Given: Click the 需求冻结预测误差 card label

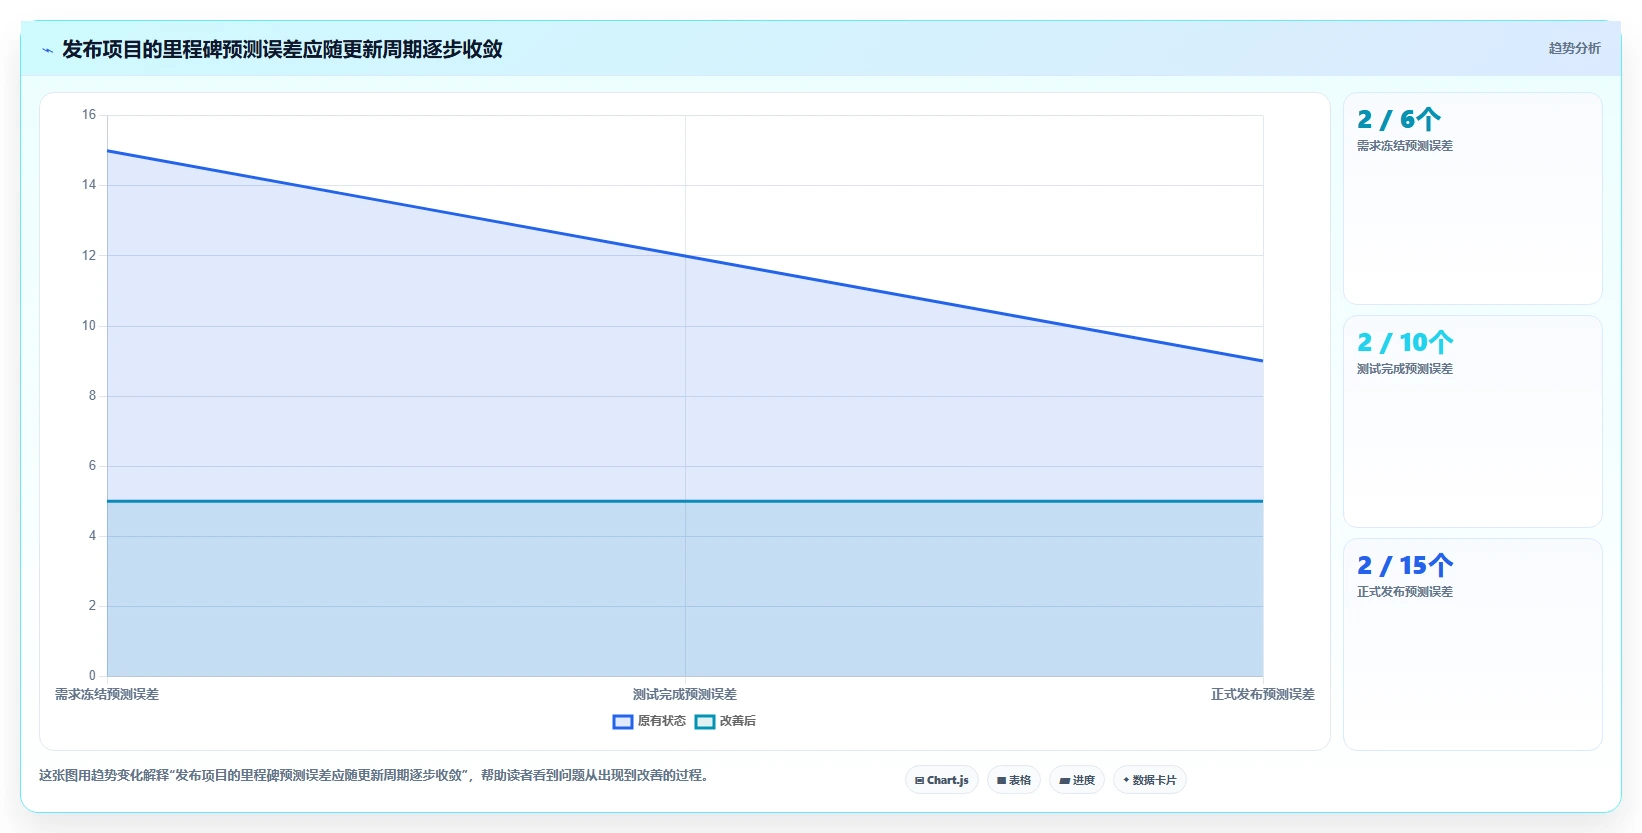Looking at the screenshot, I should point(1404,146).
